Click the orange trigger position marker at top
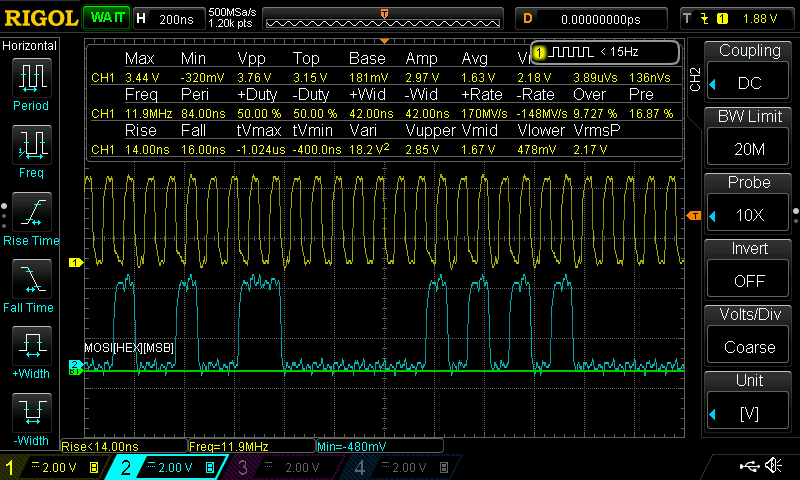 [x=385, y=41]
